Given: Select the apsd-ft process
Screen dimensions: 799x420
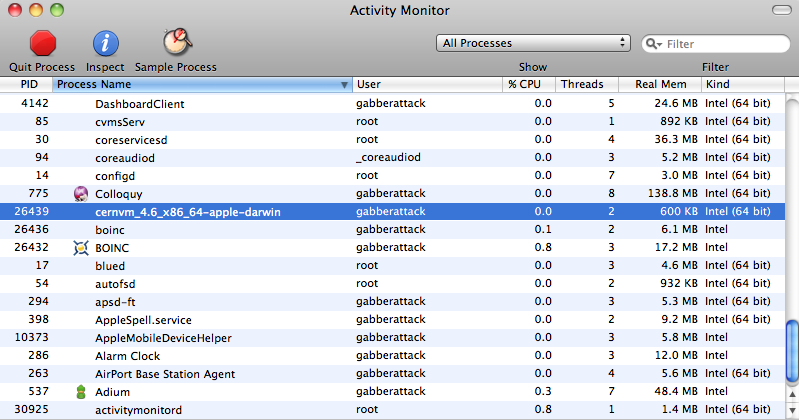Looking at the screenshot, I should pyautogui.click(x=115, y=302).
